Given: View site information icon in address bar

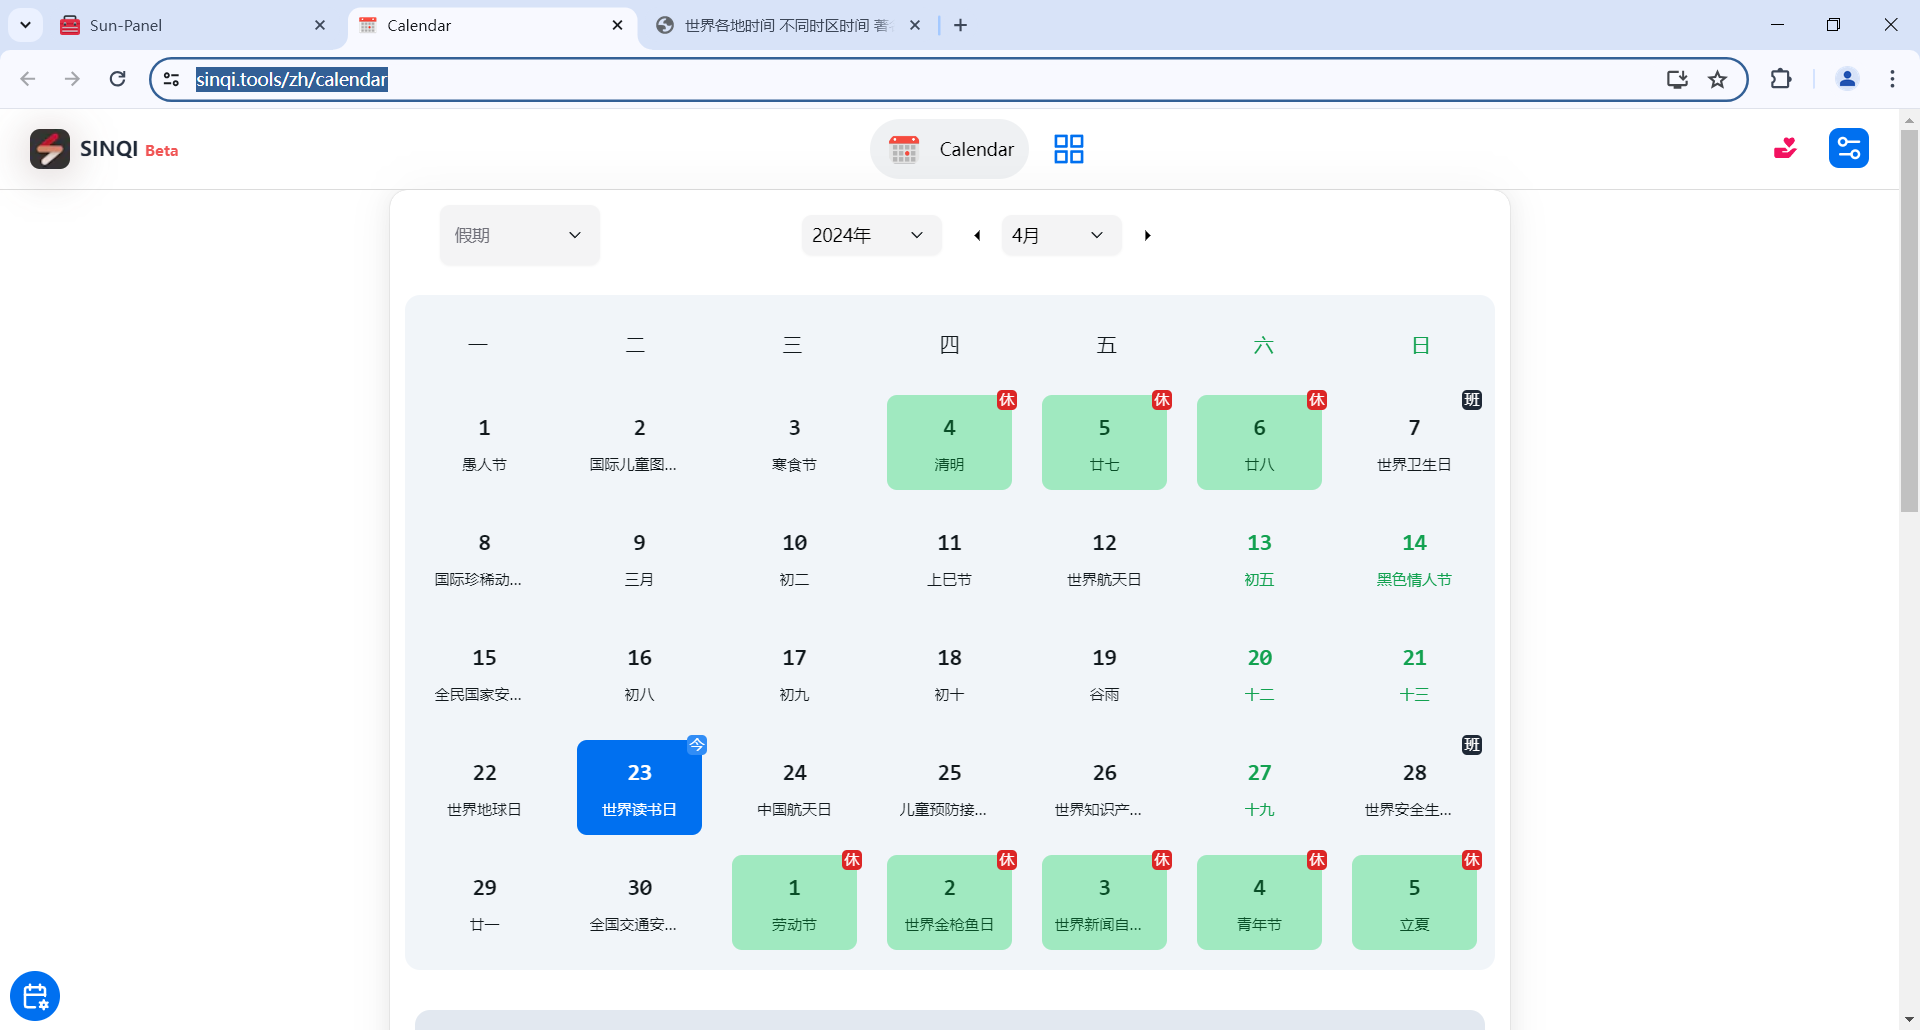Looking at the screenshot, I should 171,79.
